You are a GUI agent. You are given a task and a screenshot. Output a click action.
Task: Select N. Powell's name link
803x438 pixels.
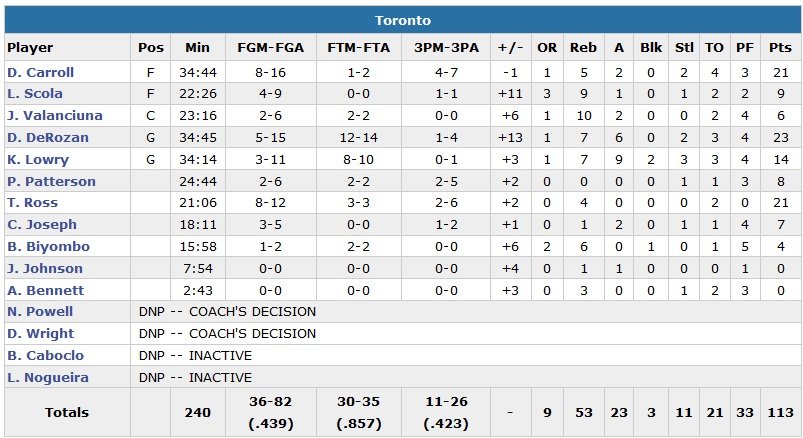coord(39,312)
